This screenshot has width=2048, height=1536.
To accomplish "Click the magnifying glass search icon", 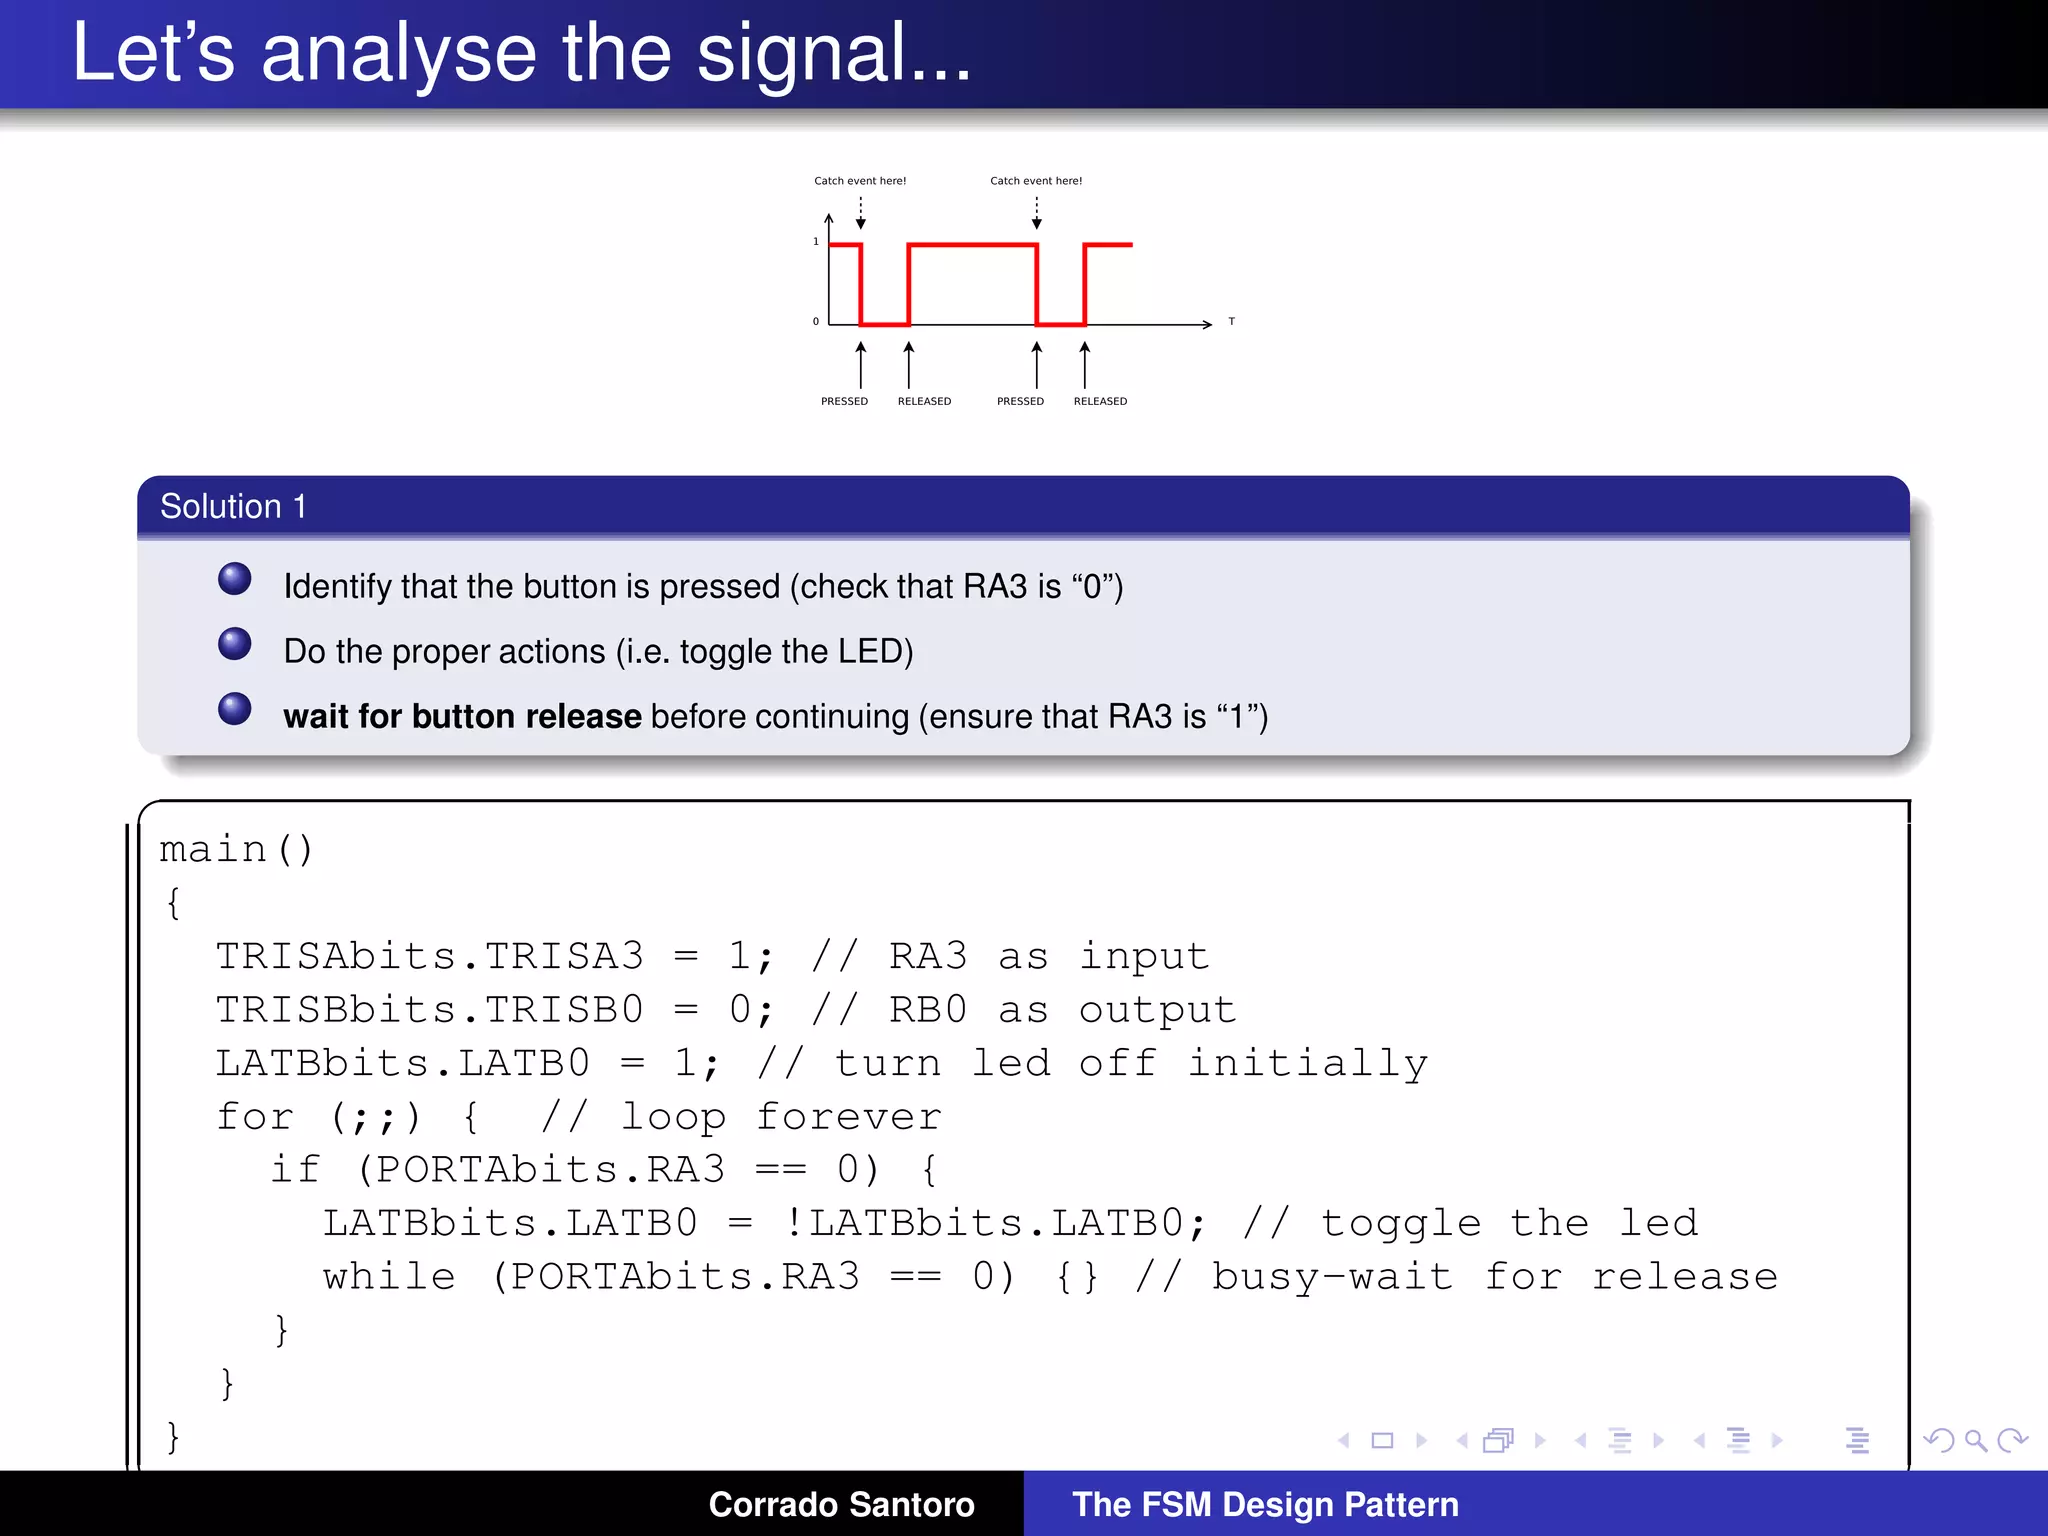I will click(x=1976, y=1441).
